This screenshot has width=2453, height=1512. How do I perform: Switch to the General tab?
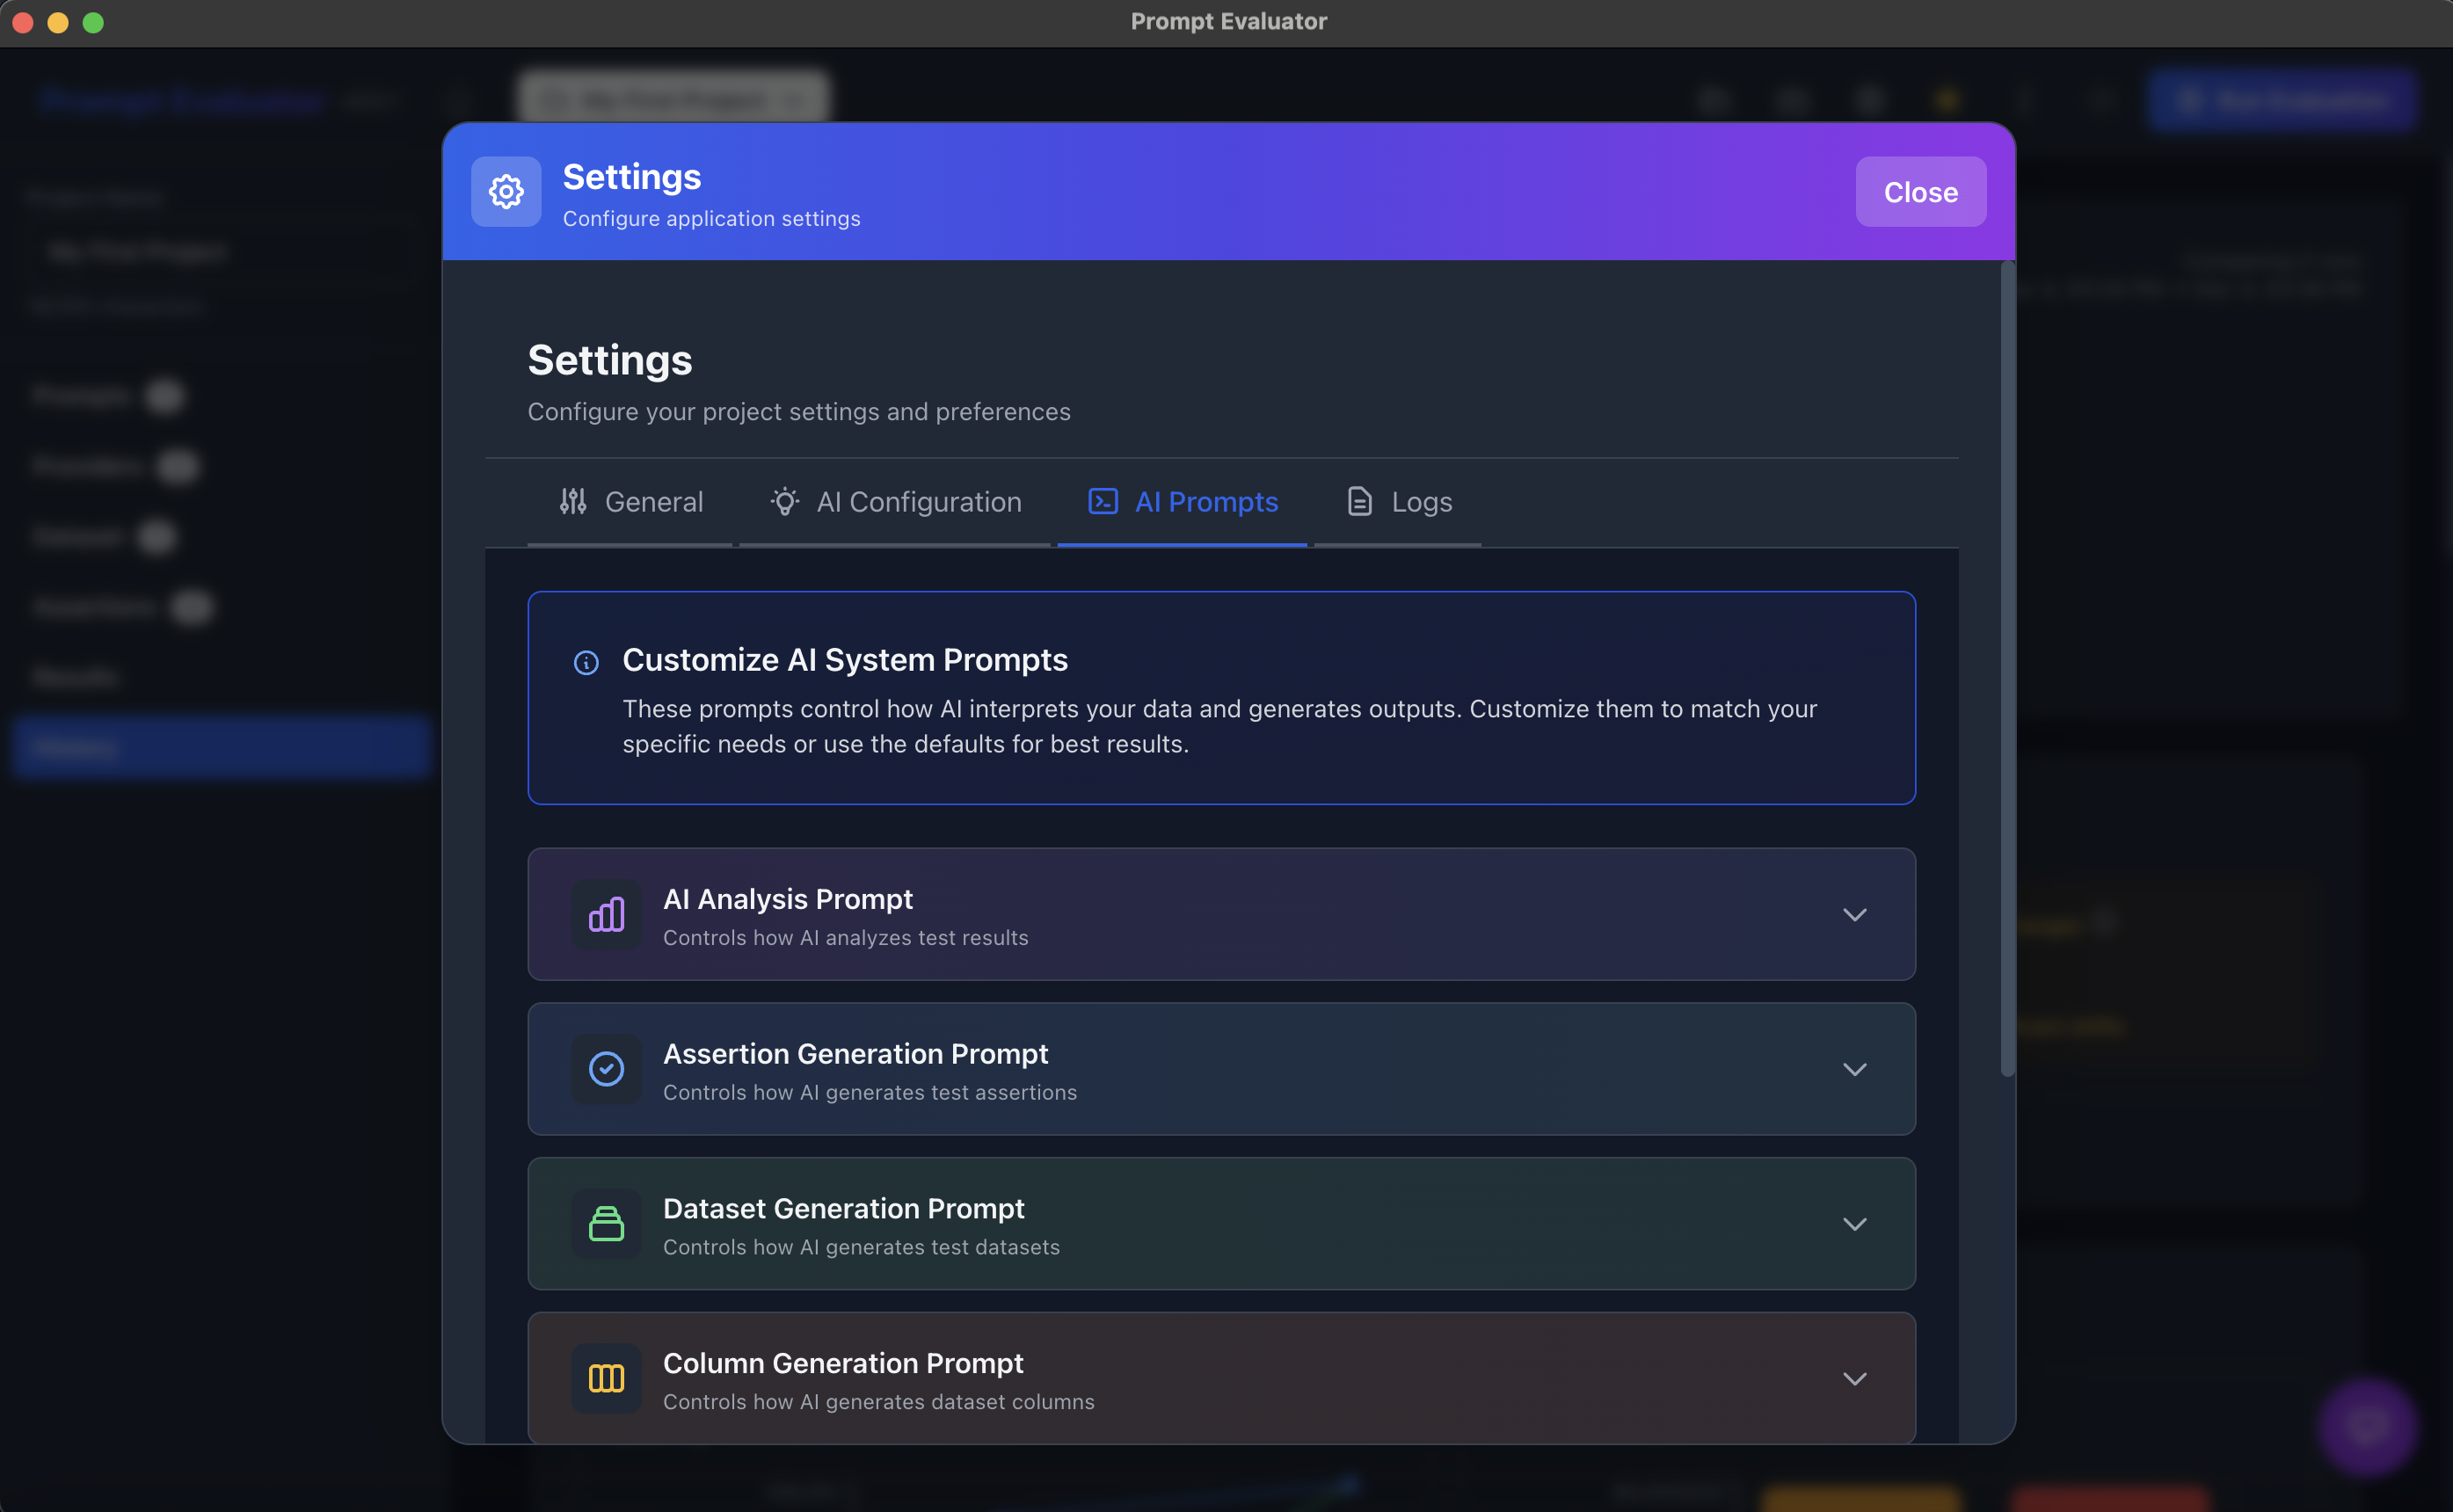653,502
